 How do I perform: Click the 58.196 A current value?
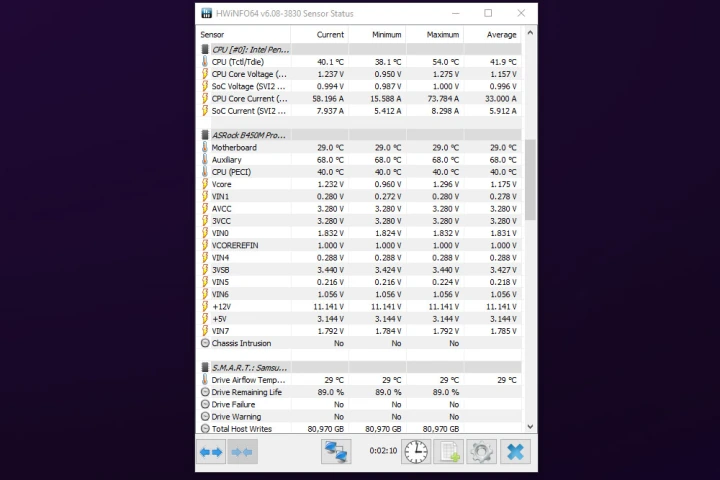(328, 99)
